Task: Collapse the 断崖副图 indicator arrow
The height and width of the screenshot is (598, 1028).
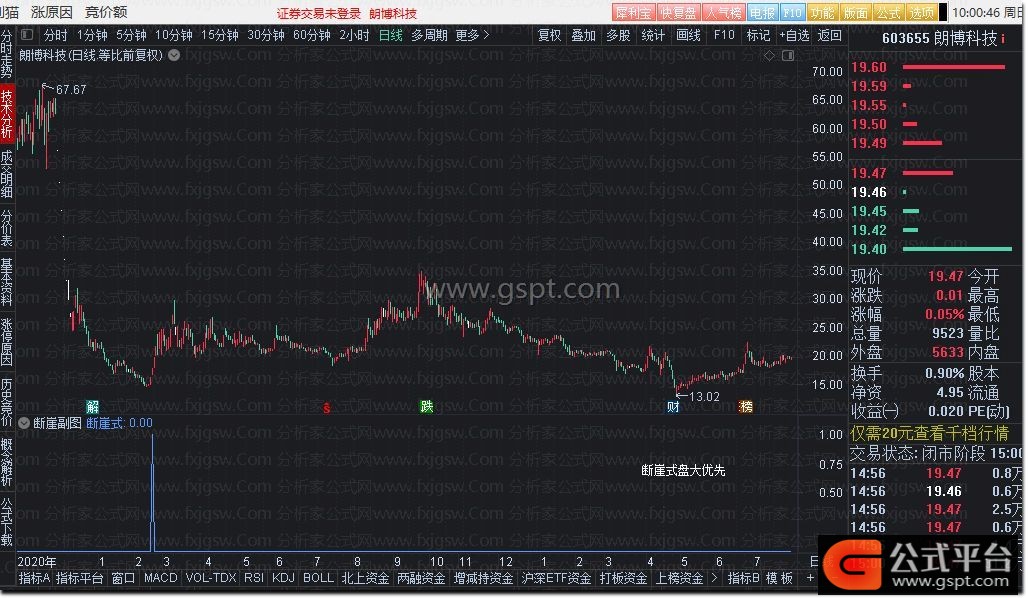Action: pos(24,424)
